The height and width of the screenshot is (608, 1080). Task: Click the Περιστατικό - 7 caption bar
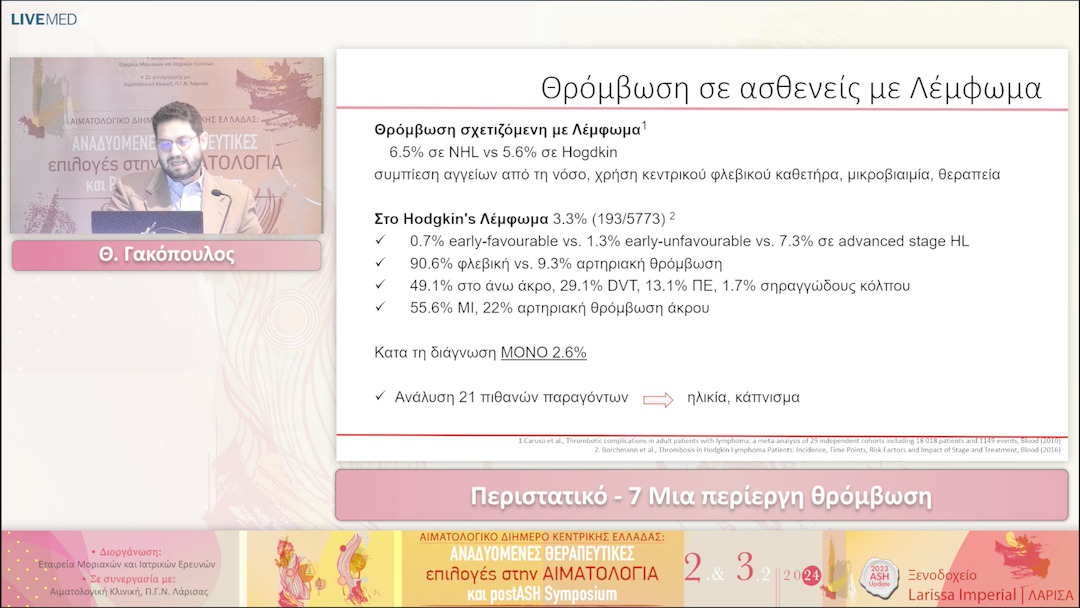tap(701, 496)
